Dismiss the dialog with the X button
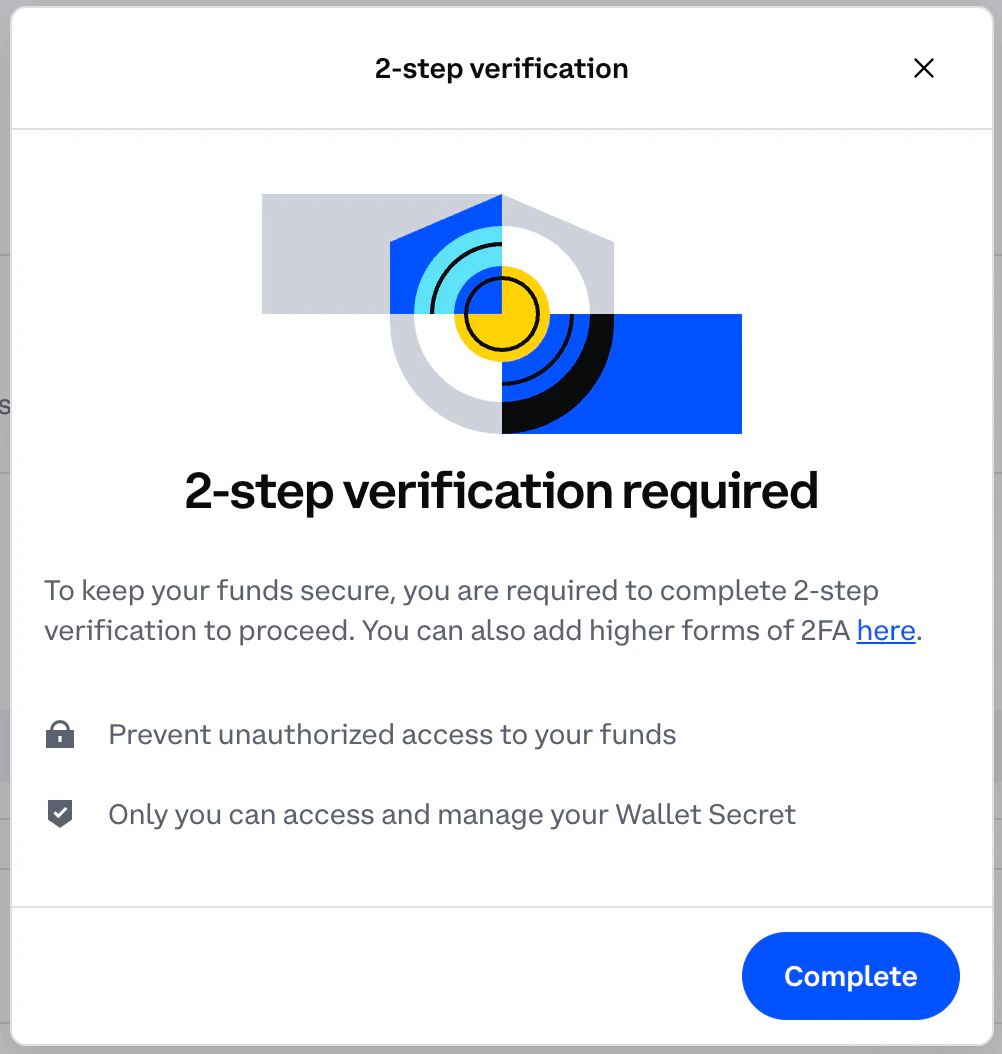 pos(924,68)
